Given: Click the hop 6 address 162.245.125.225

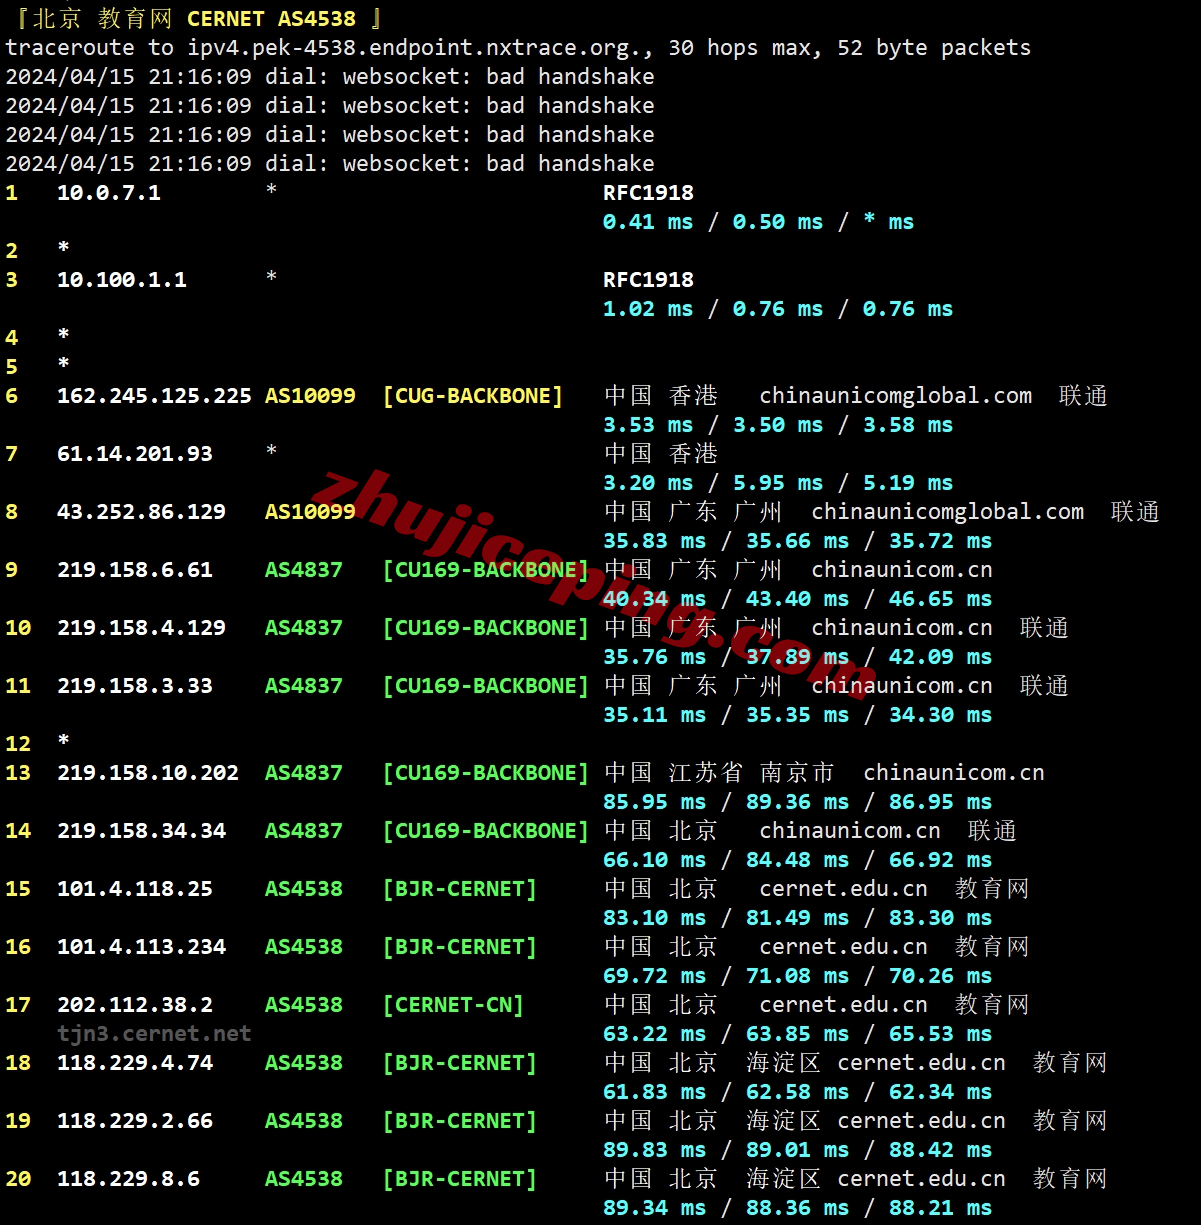Looking at the screenshot, I should 154,396.
